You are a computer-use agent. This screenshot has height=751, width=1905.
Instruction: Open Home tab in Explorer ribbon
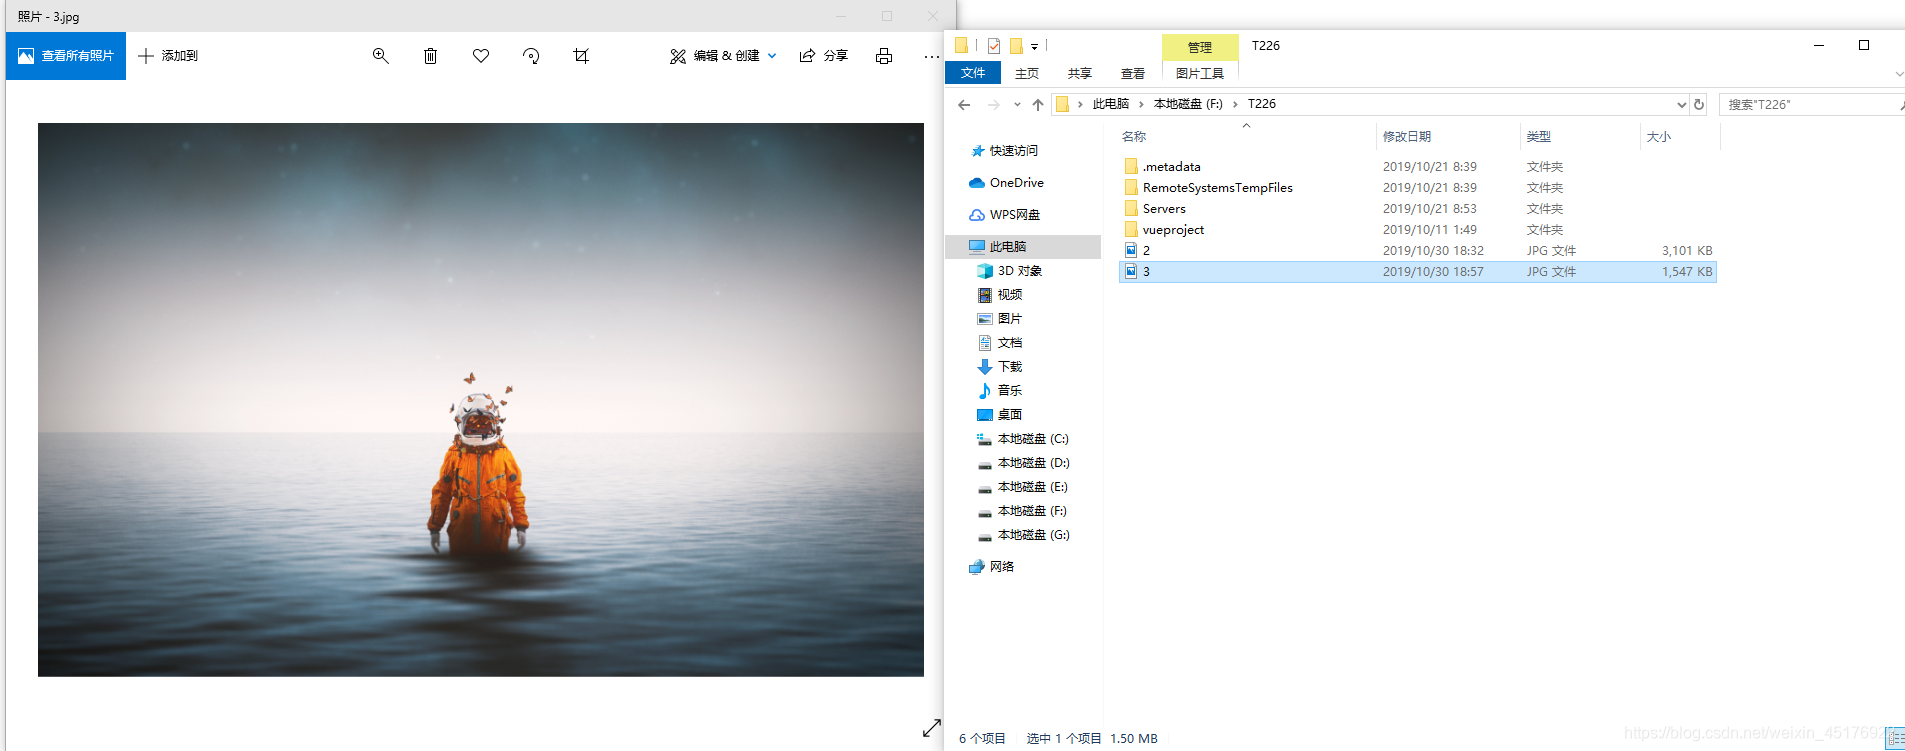1027,74
